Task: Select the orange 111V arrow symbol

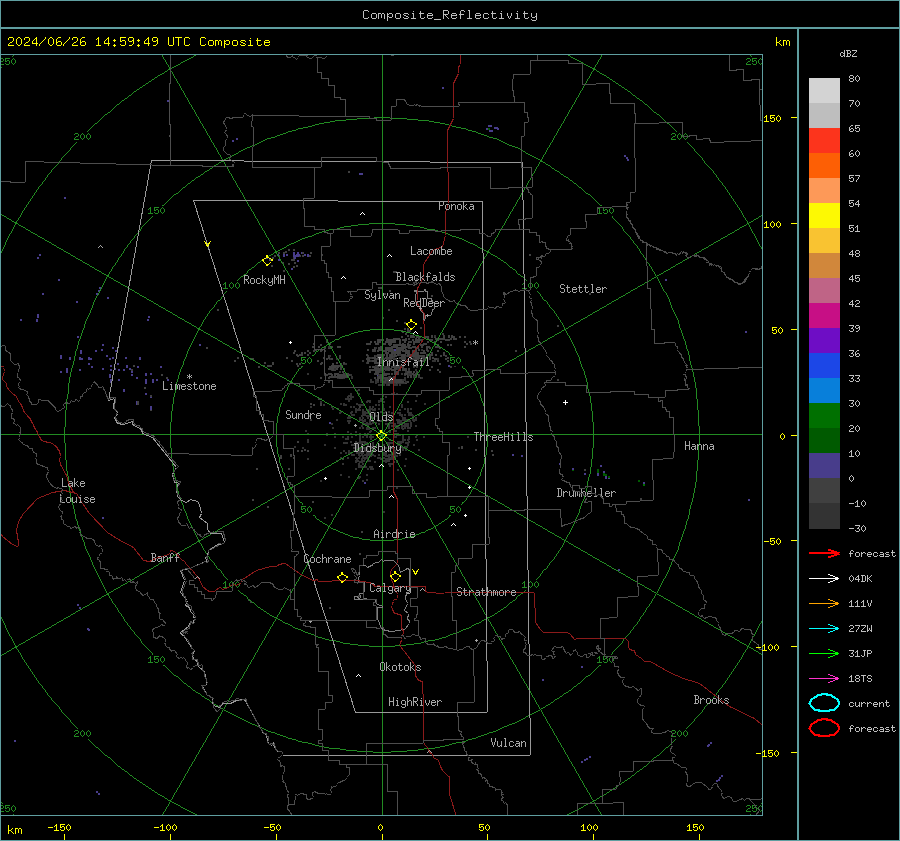Action: point(824,603)
